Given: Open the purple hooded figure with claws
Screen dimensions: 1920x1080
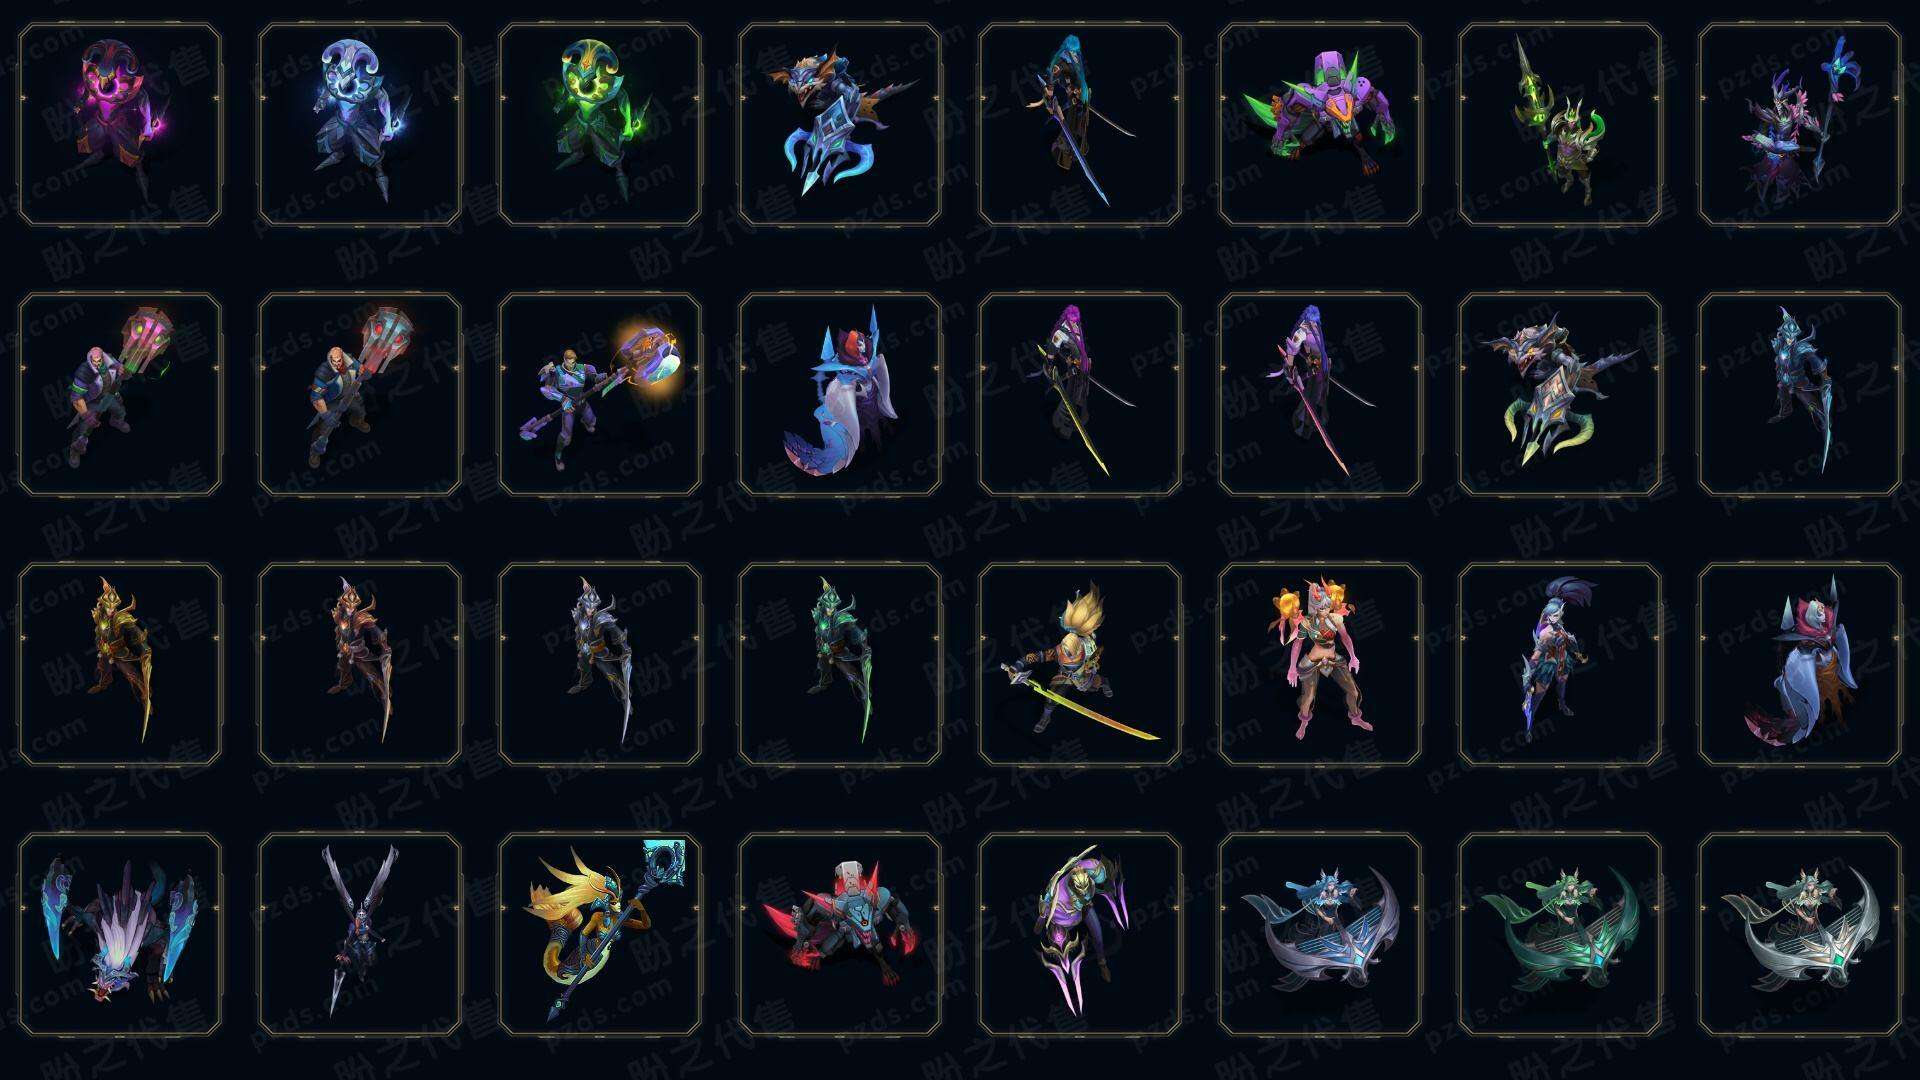Looking at the screenshot, I should coord(1080,934).
